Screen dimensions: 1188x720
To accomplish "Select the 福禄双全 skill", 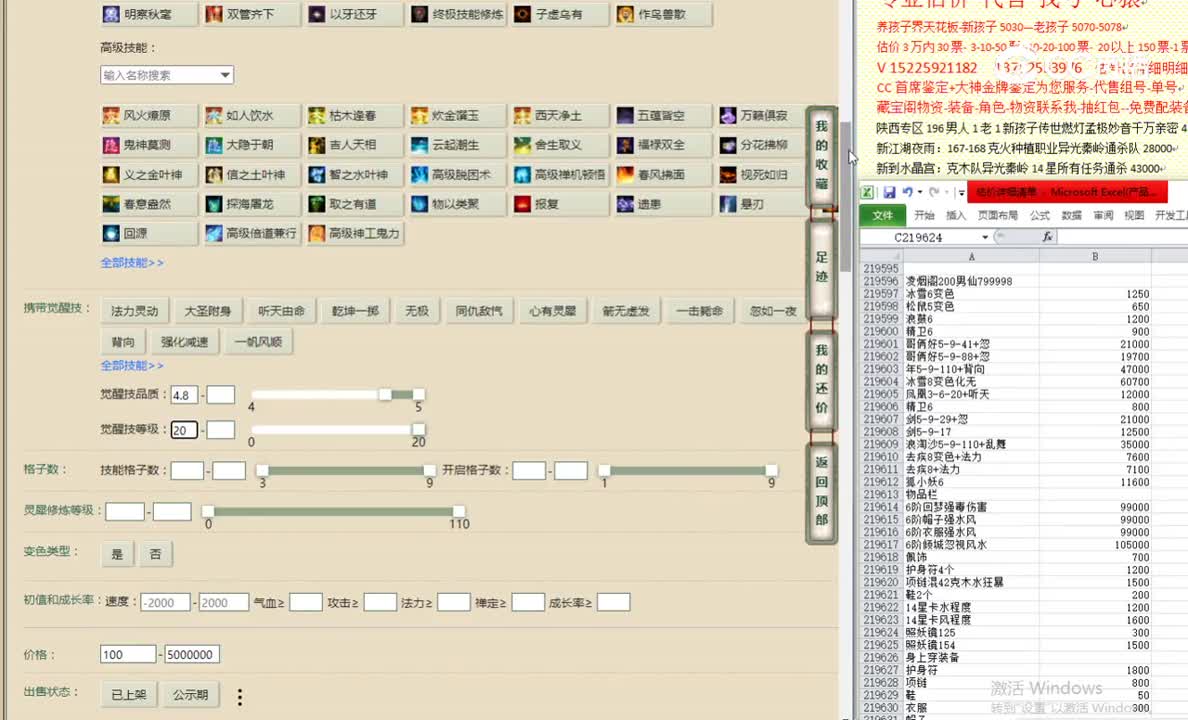I will pyautogui.click(x=663, y=145).
